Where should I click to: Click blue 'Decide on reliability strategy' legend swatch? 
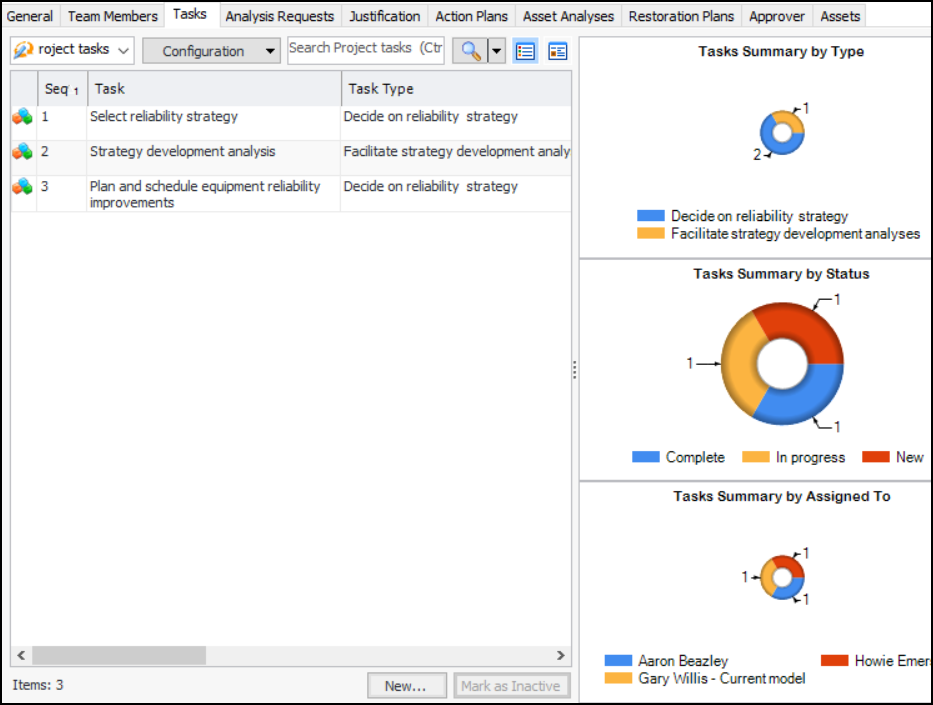click(x=650, y=215)
